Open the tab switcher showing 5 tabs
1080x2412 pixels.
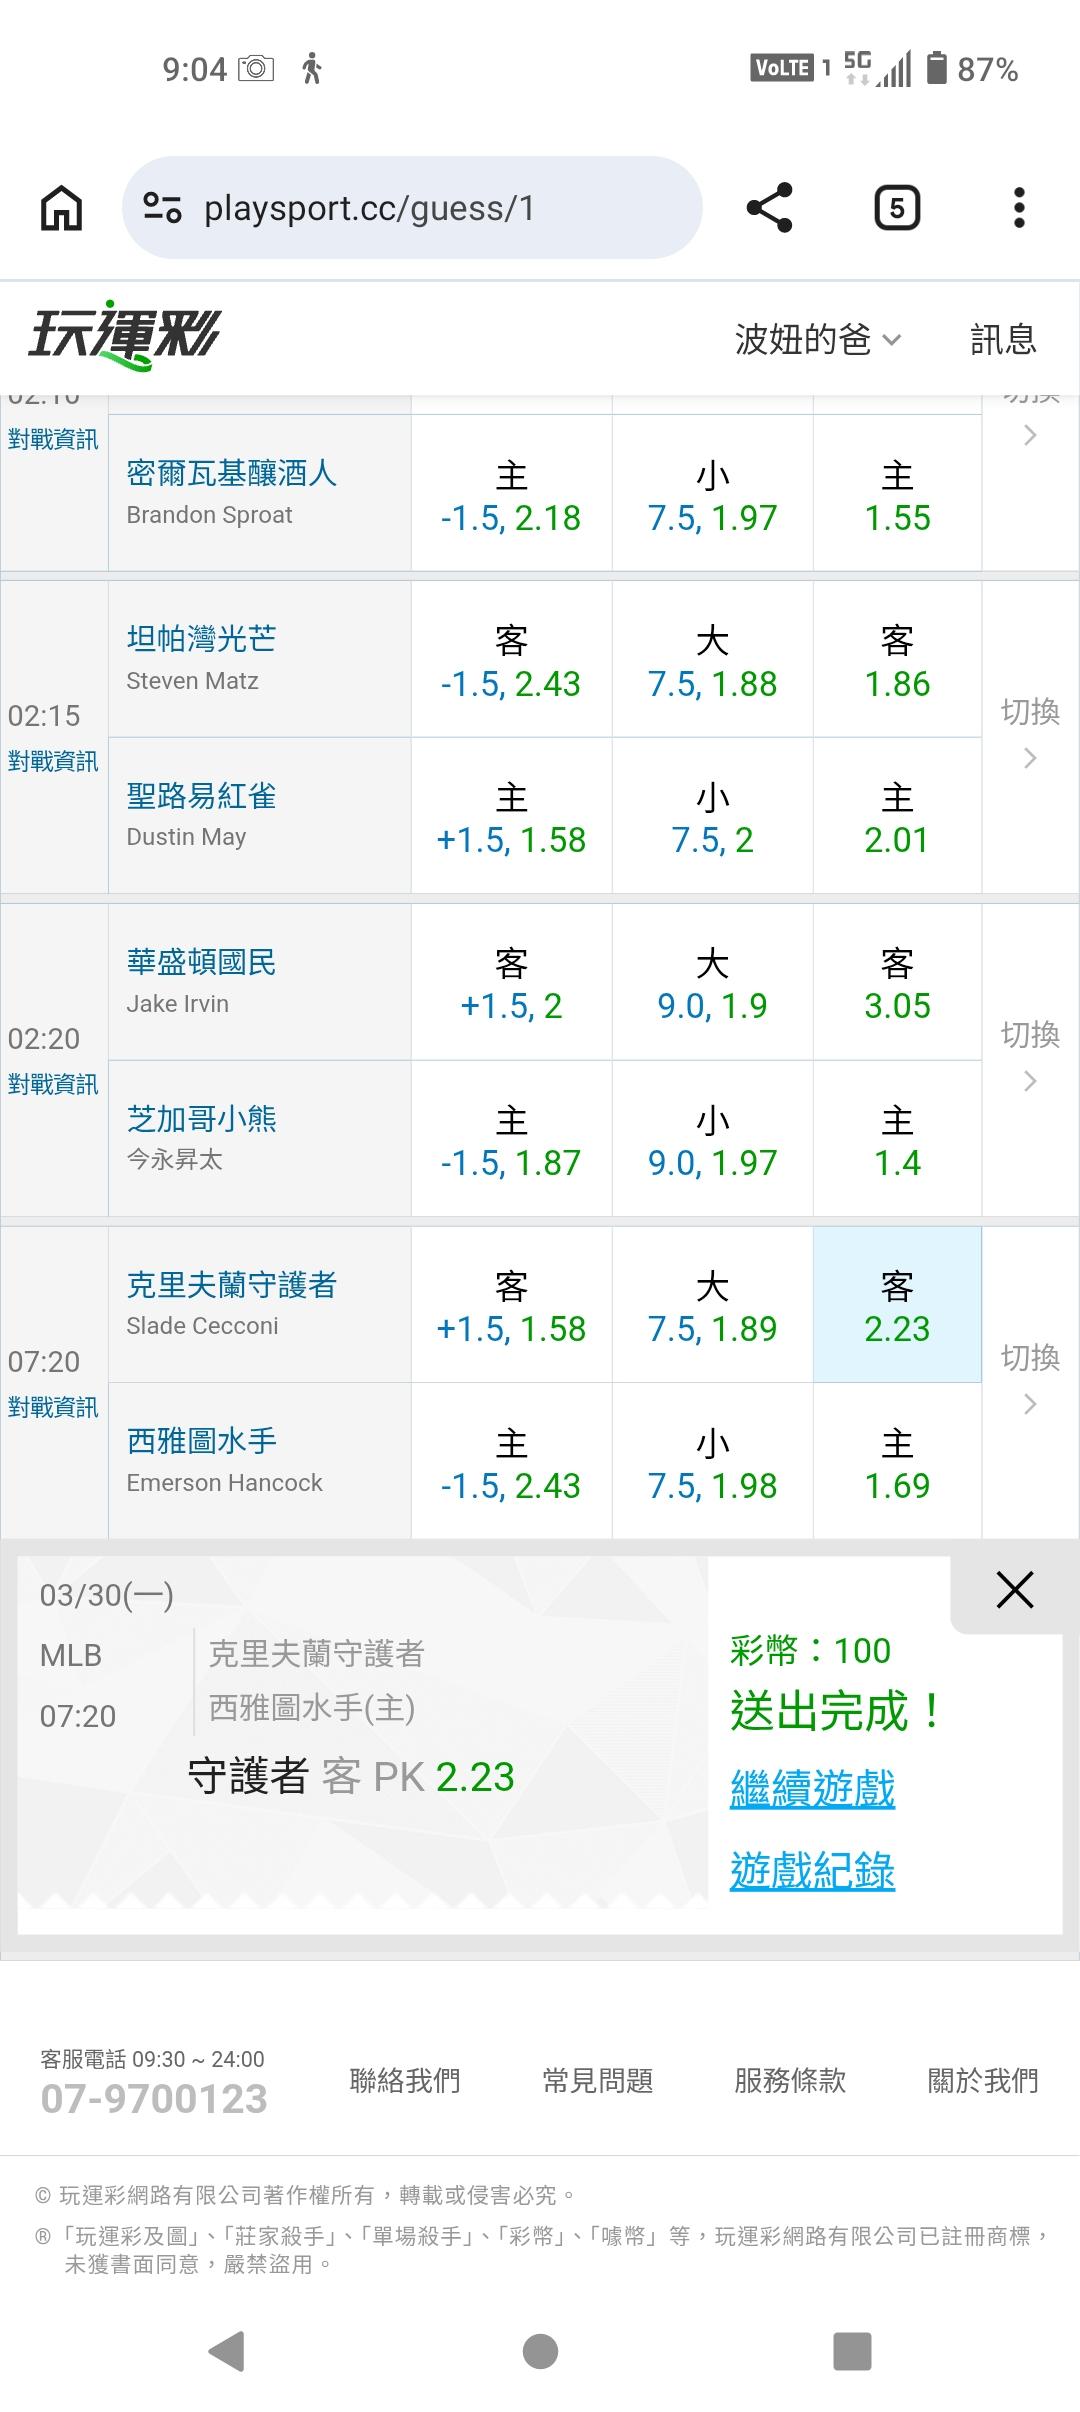click(896, 208)
